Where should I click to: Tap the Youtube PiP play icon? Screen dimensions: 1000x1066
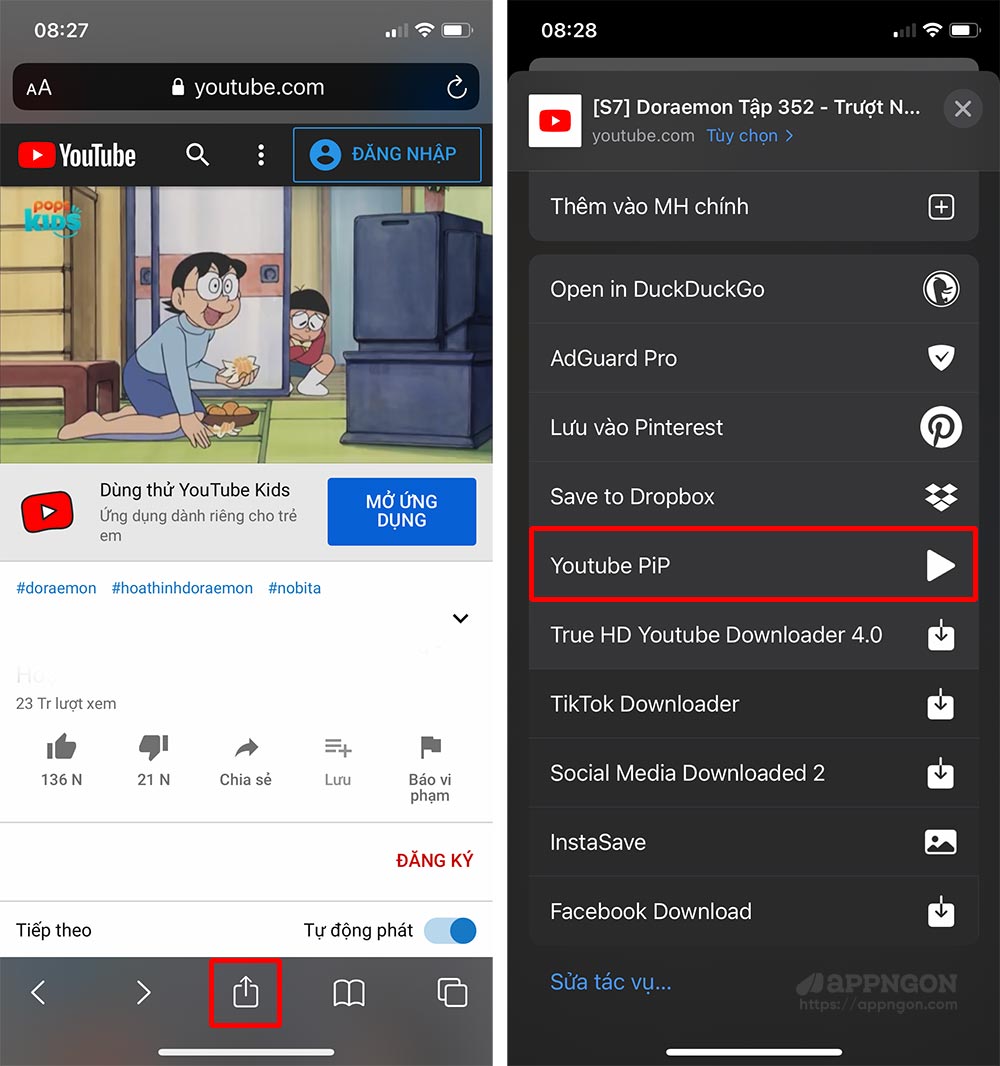tap(941, 566)
